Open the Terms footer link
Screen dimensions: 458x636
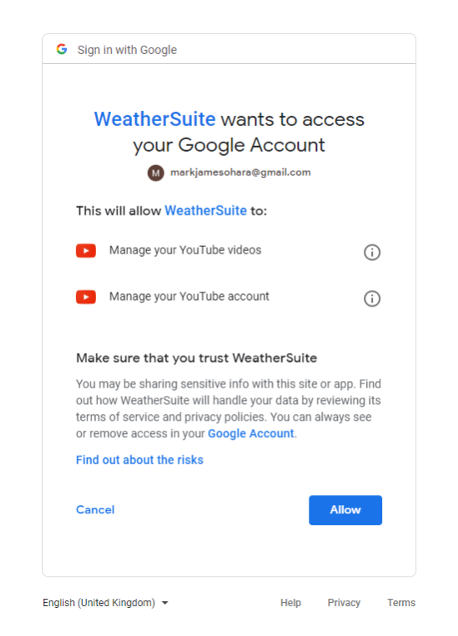(x=401, y=602)
